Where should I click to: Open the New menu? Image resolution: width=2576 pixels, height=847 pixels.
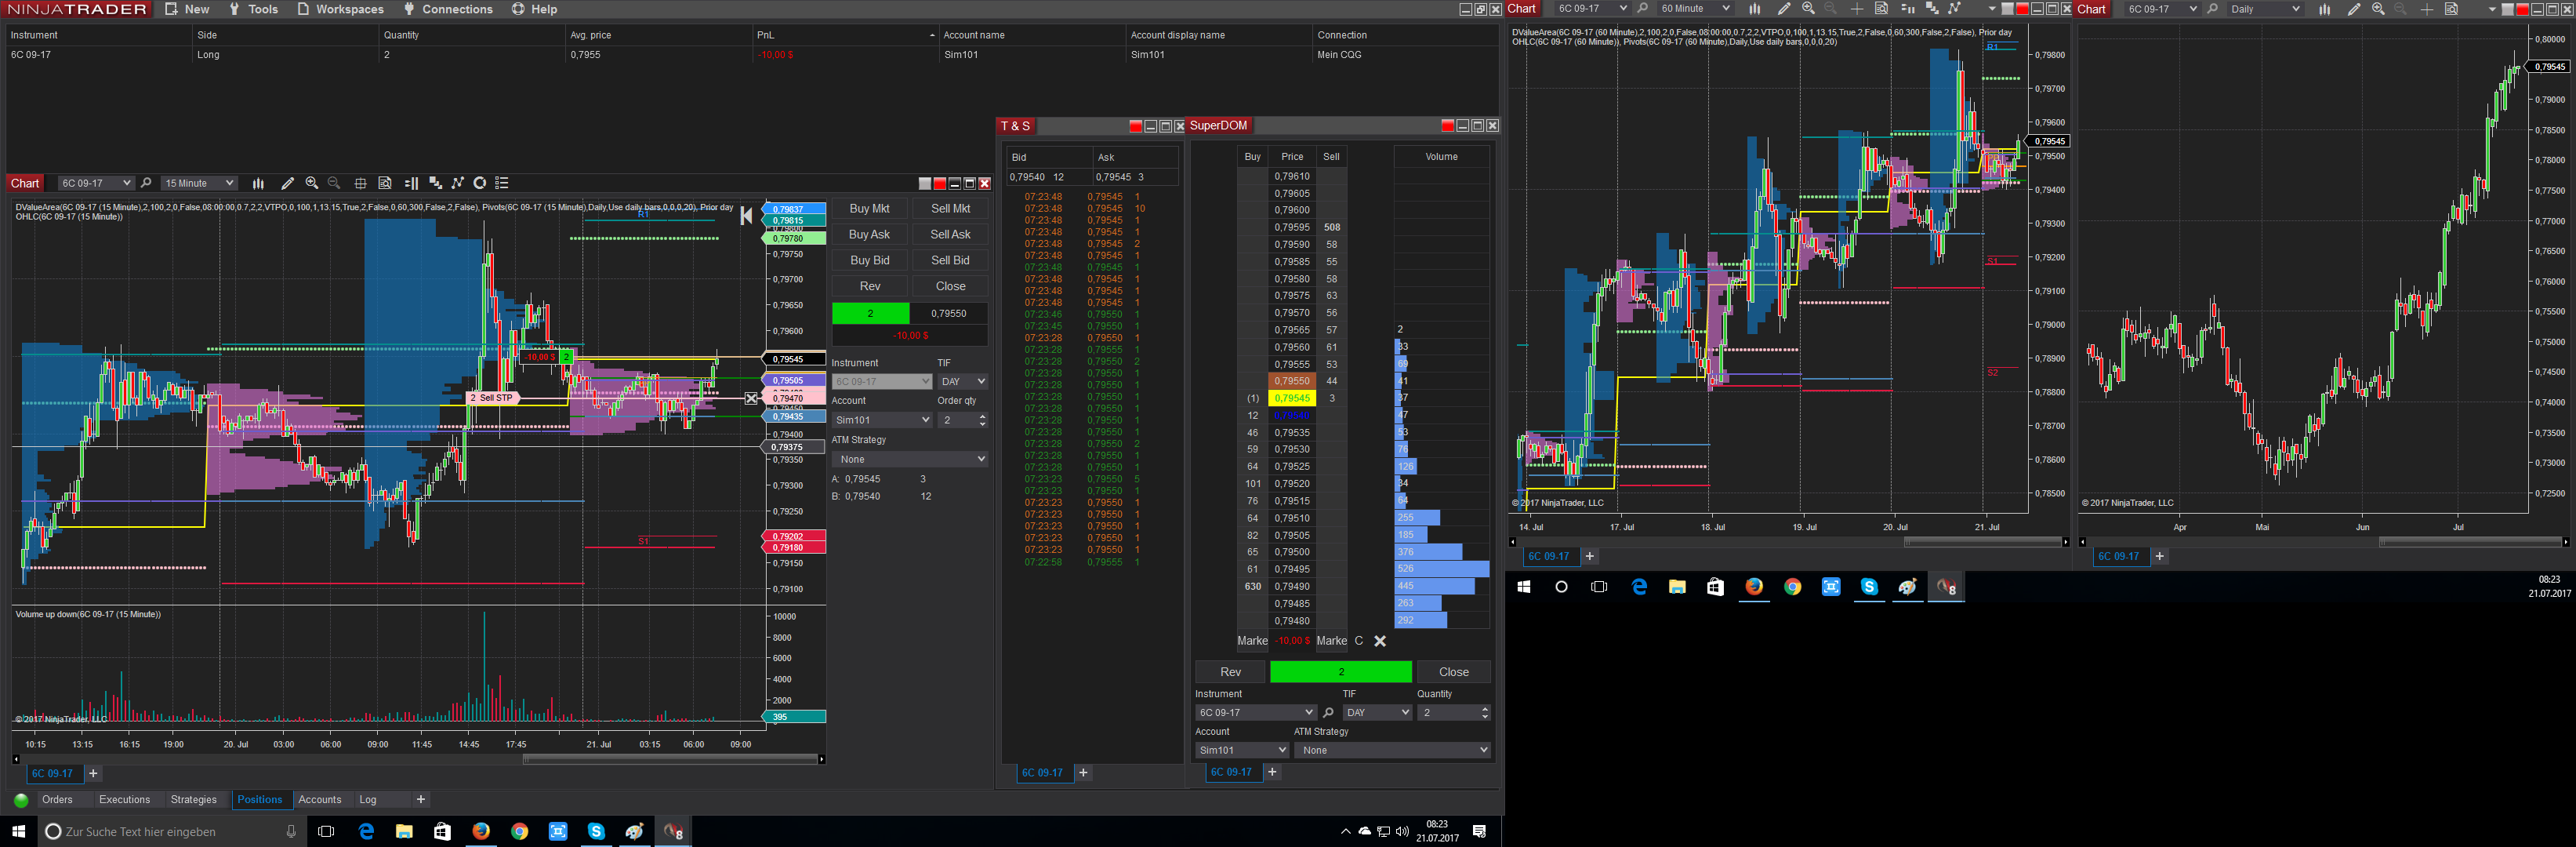pyautogui.click(x=187, y=9)
